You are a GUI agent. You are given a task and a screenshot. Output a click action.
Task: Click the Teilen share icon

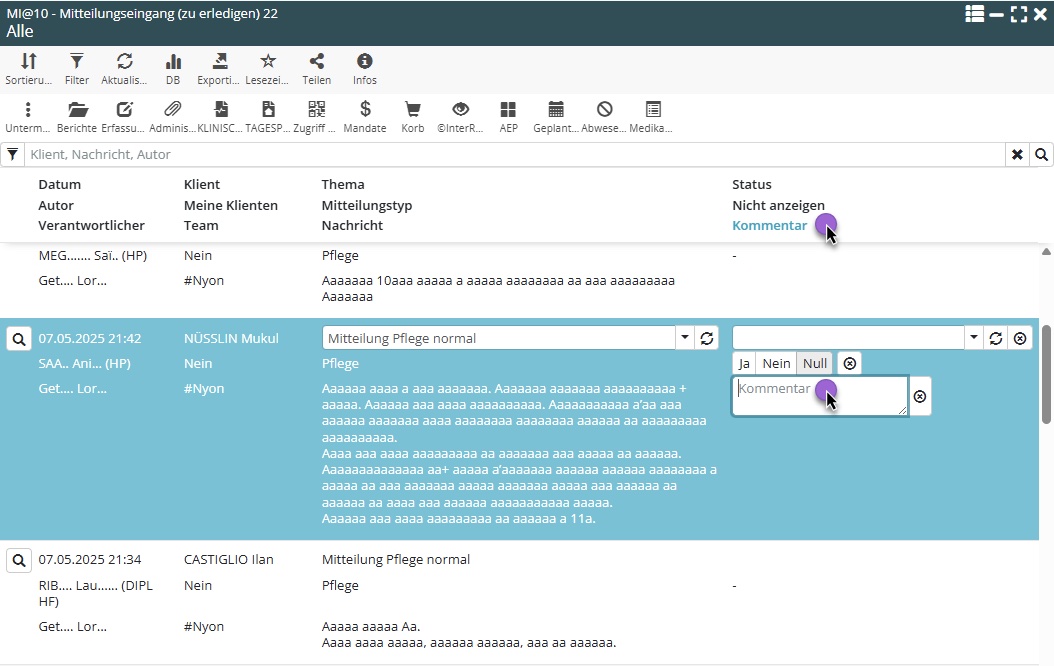coord(316,62)
